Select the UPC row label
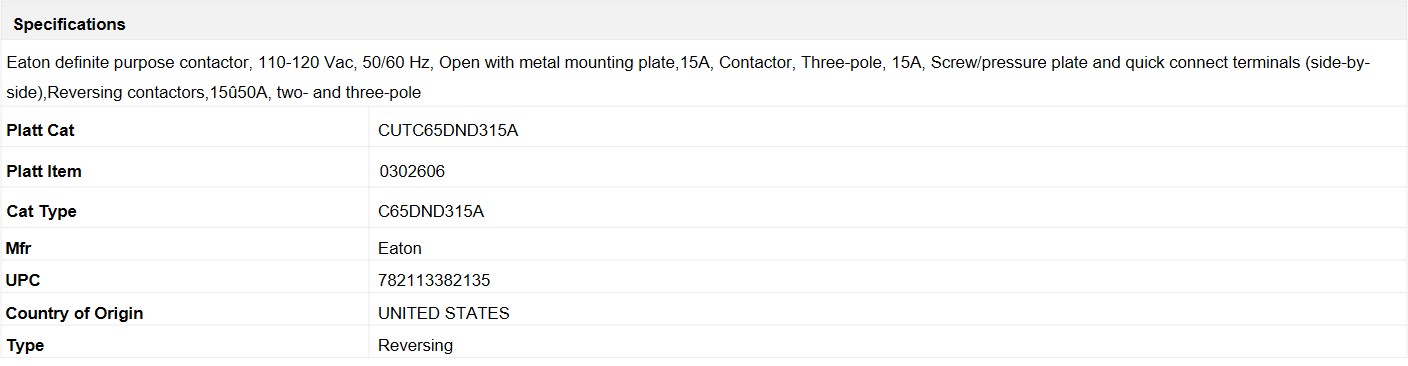 (x=23, y=281)
